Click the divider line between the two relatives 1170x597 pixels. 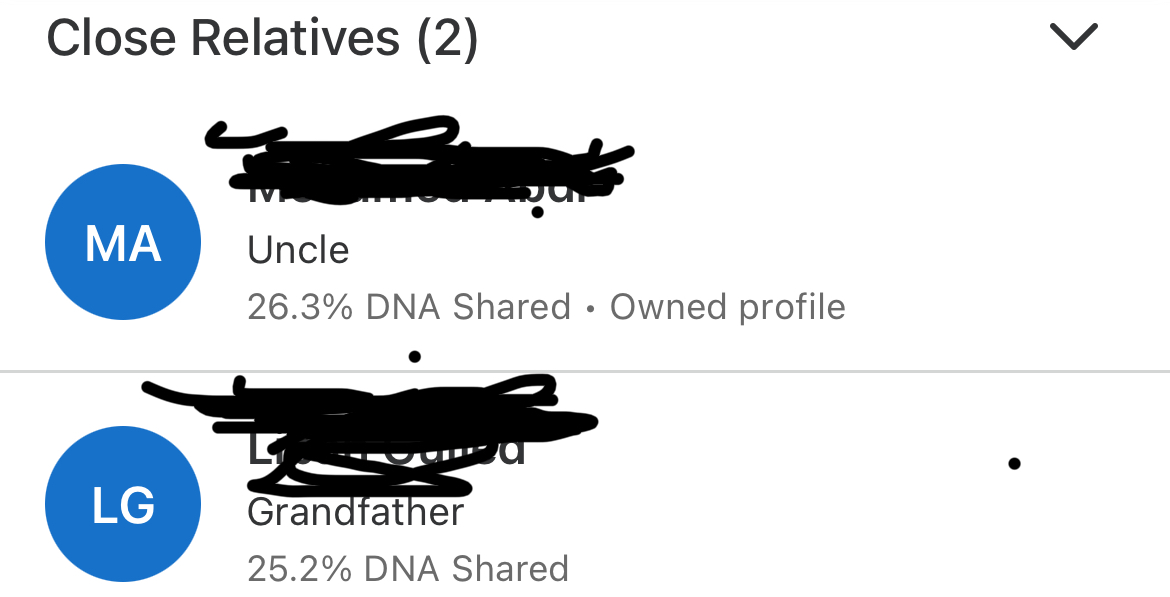[x=585, y=370]
